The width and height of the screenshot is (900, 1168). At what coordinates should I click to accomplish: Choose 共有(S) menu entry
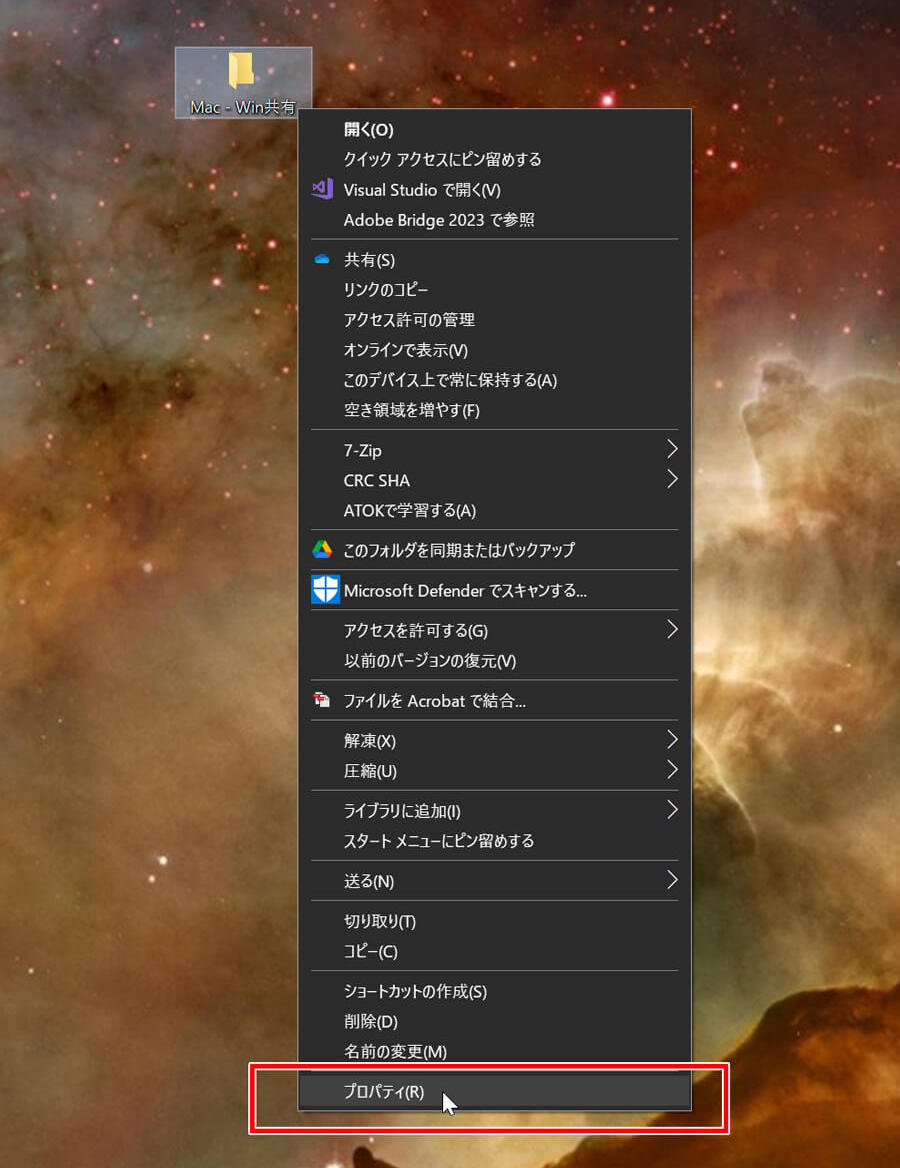tap(495, 260)
